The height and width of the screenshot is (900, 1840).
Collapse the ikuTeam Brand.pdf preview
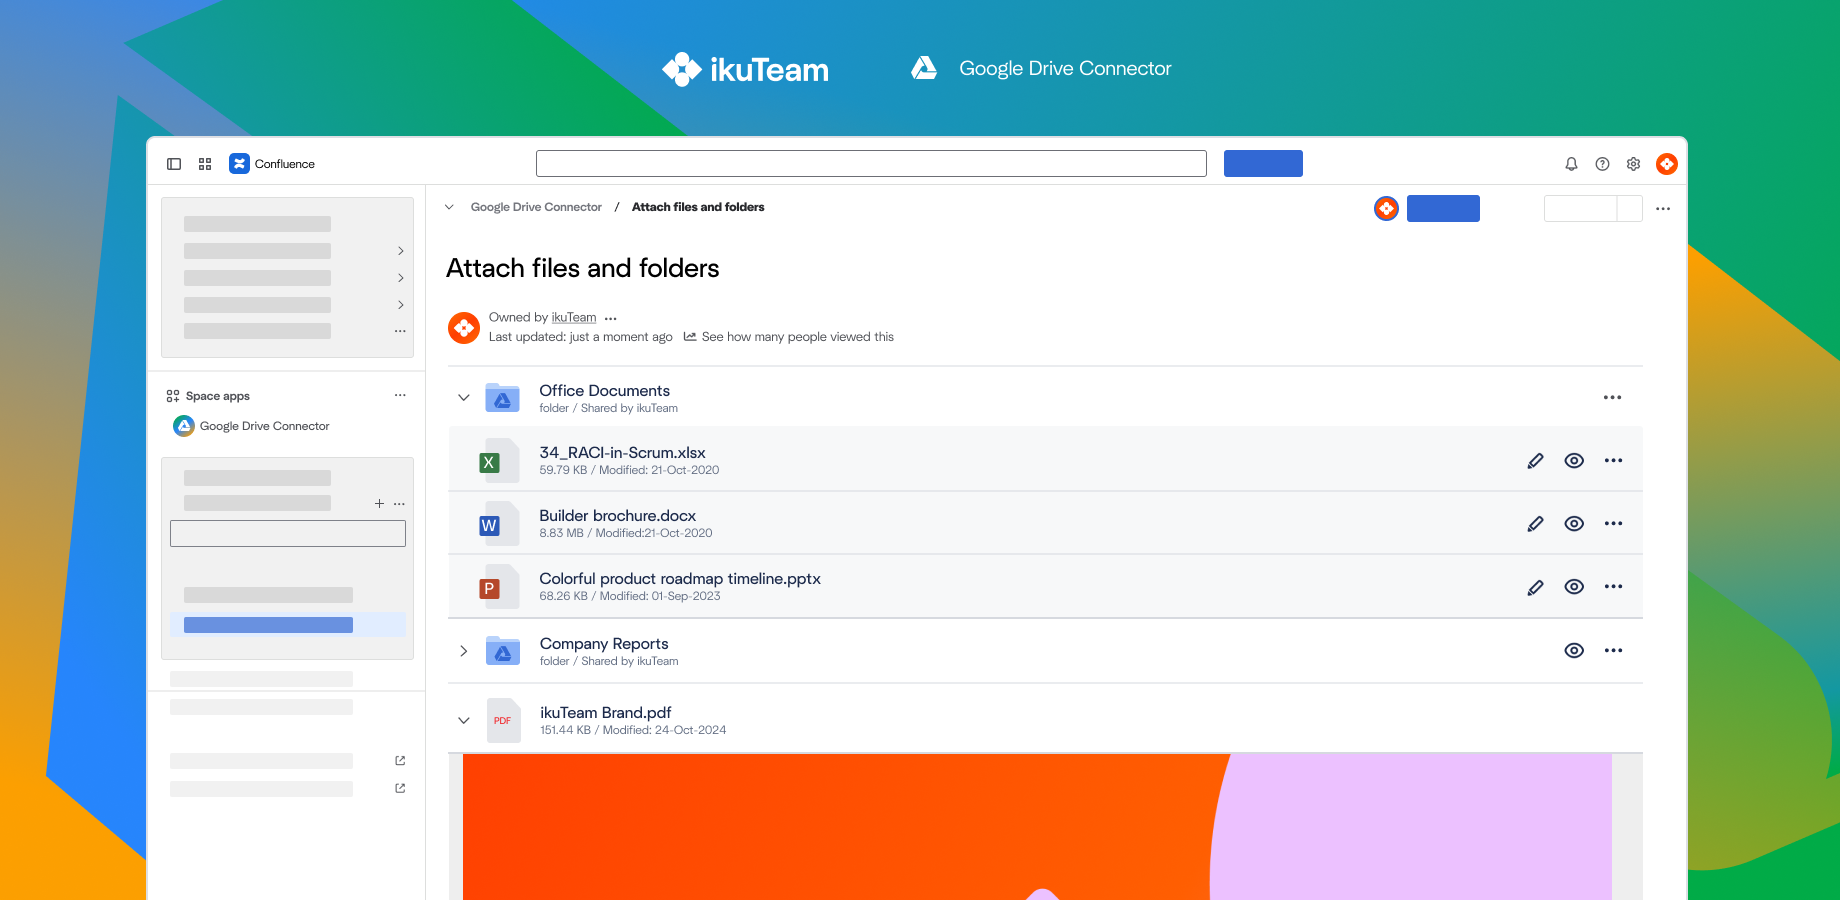point(463,720)
